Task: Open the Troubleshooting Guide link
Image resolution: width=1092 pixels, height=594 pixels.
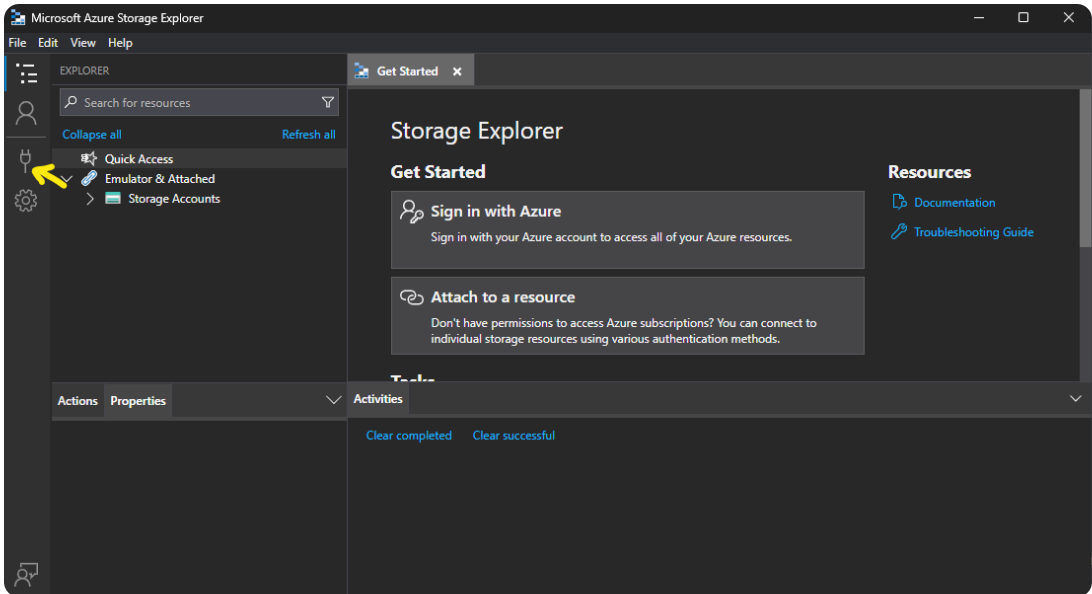Action: (x=973, y=232)
